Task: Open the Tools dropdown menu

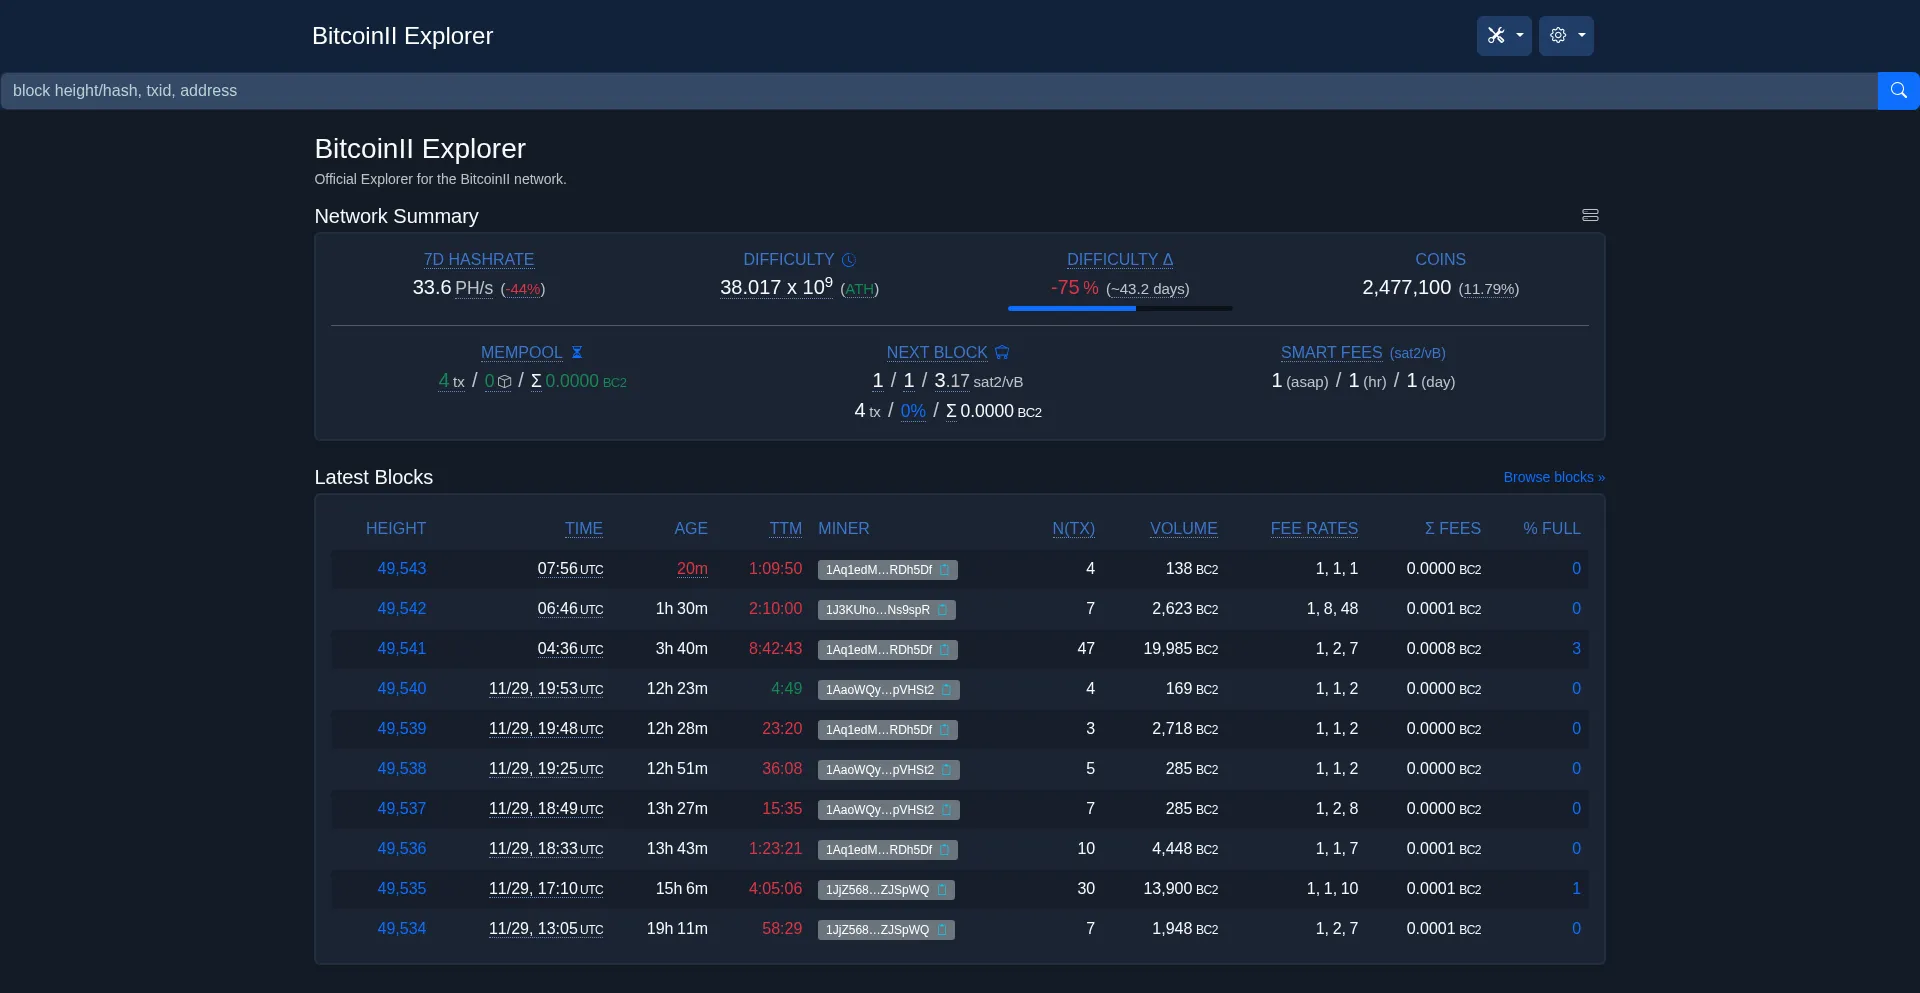Action: pyautogui.click(x=1503, y=36)
